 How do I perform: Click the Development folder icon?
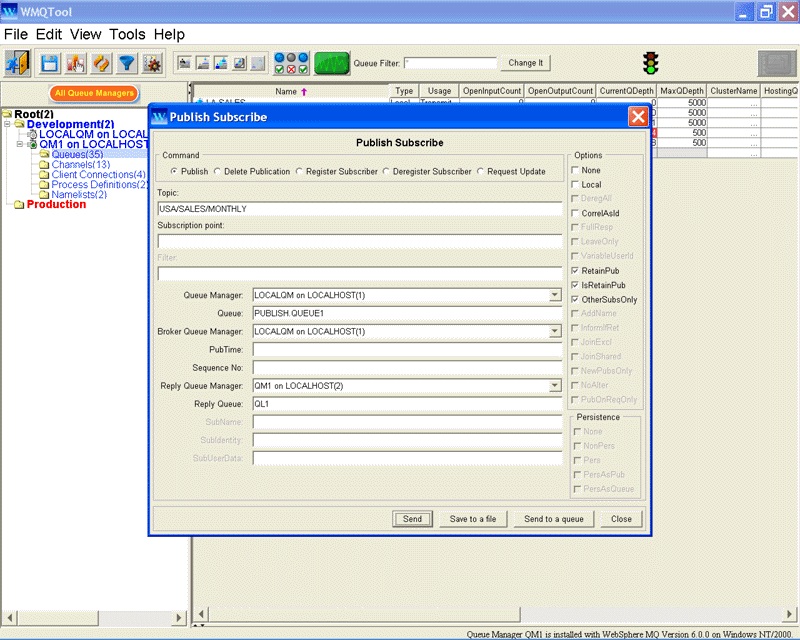[x=20, y=124]
